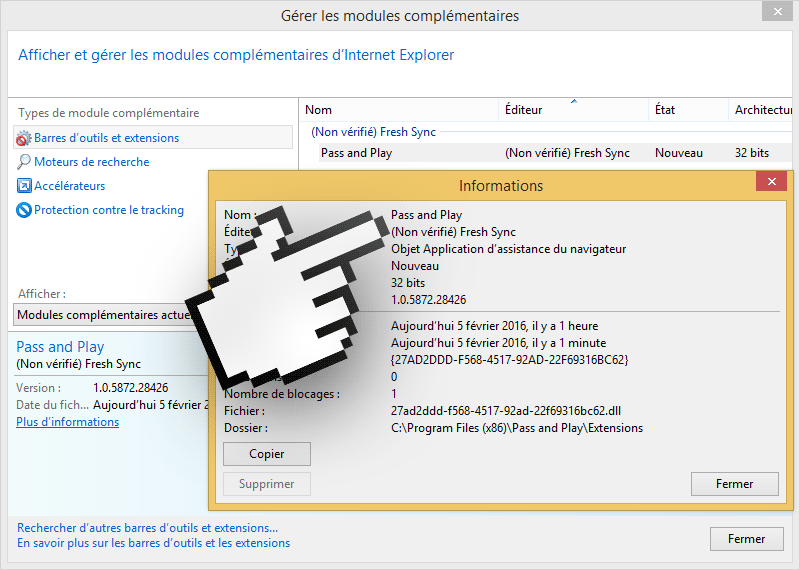Open the Plus d'informations link
This screenshot has height=570, width=800.
(67, 422)
